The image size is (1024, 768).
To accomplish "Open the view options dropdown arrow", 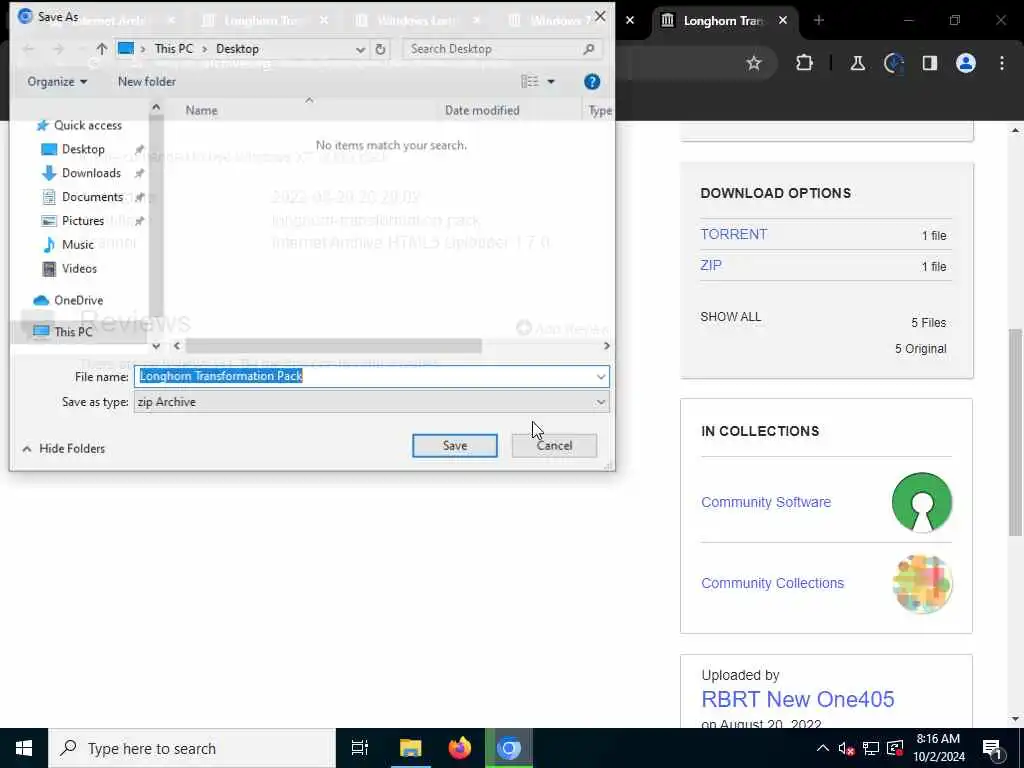I will pyautogui.click(x=551, y=82).
